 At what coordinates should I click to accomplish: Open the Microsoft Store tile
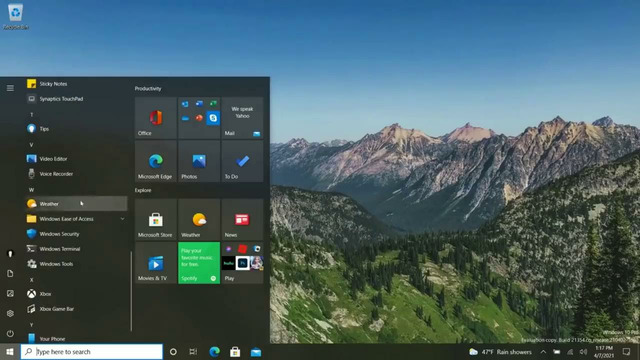[156, 220]
